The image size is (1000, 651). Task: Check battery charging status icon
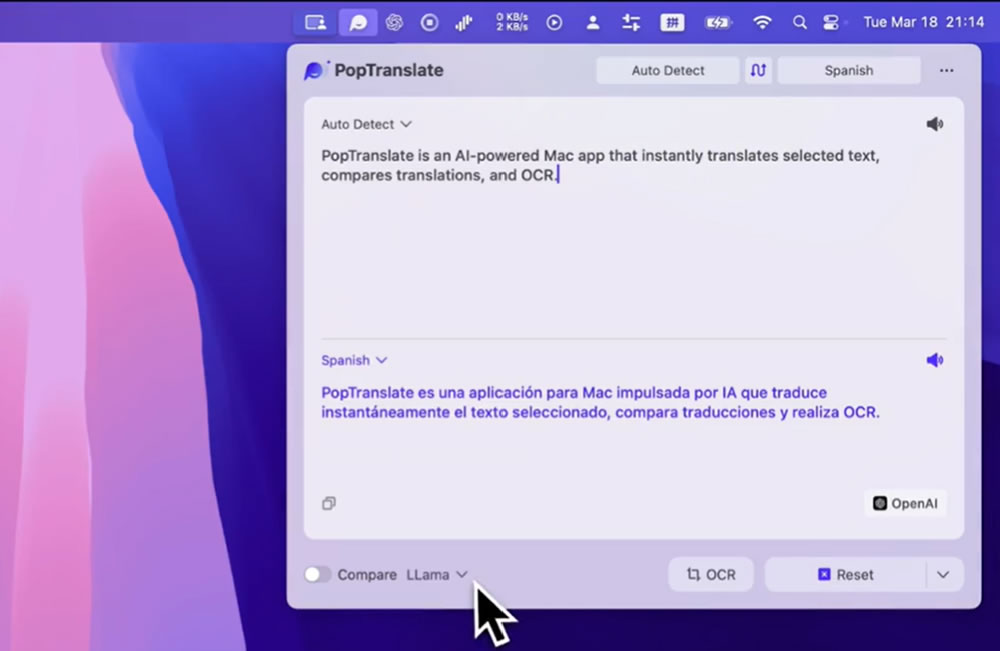(x=717, y=23)
